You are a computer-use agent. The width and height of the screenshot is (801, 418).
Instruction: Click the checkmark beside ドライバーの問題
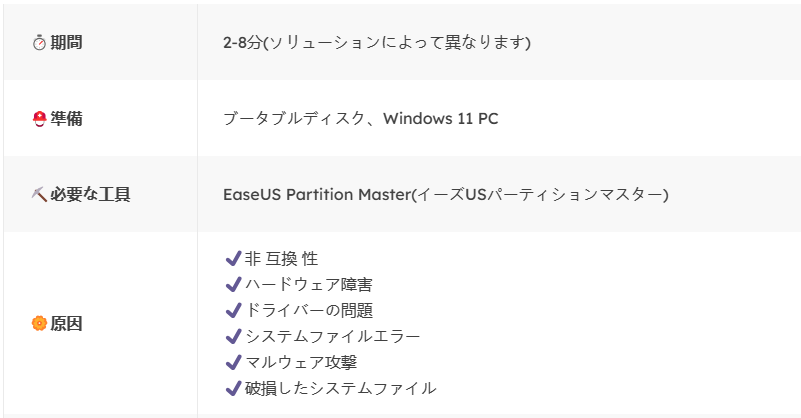[x=234, y=311]
